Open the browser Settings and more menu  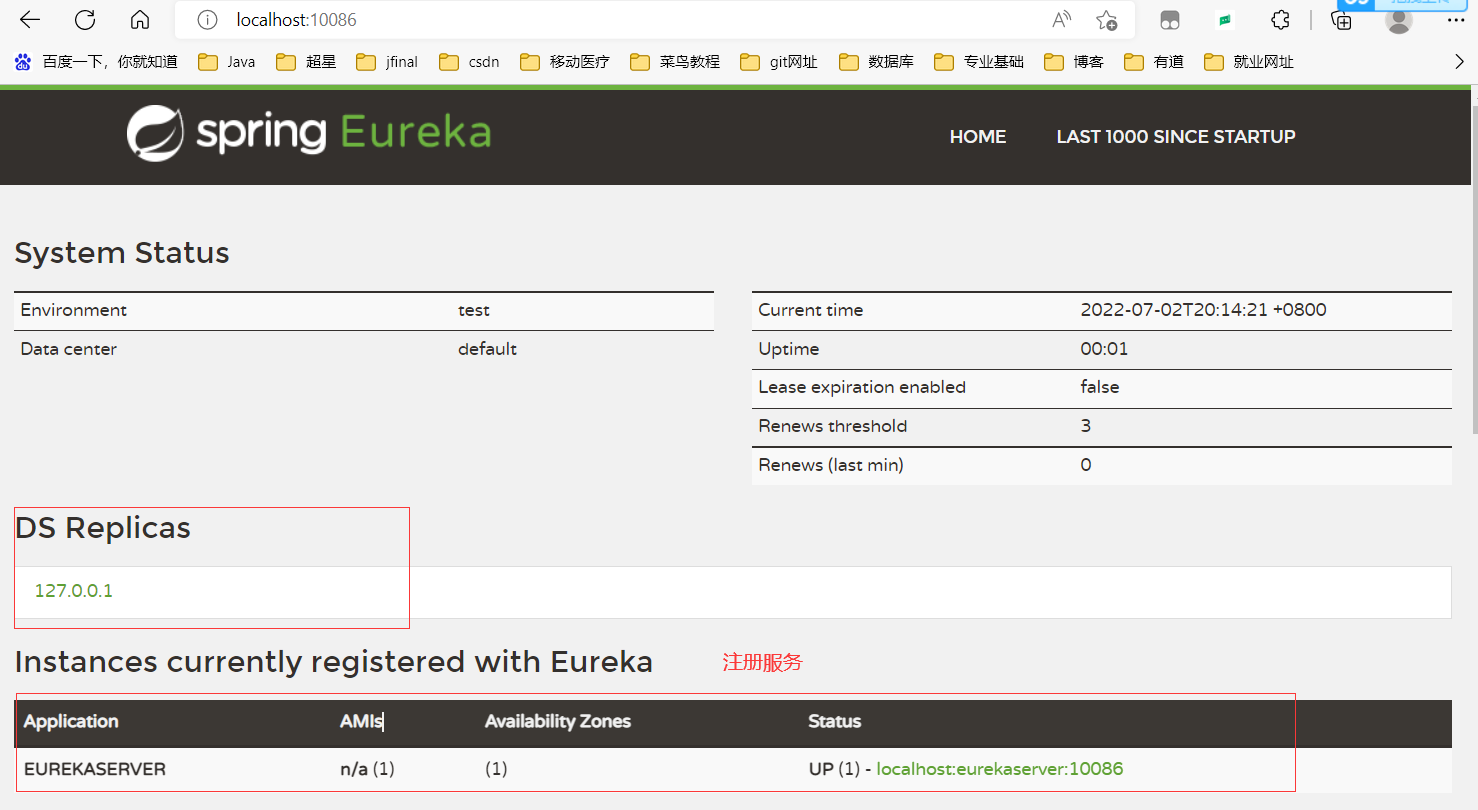coord(1456,20)
